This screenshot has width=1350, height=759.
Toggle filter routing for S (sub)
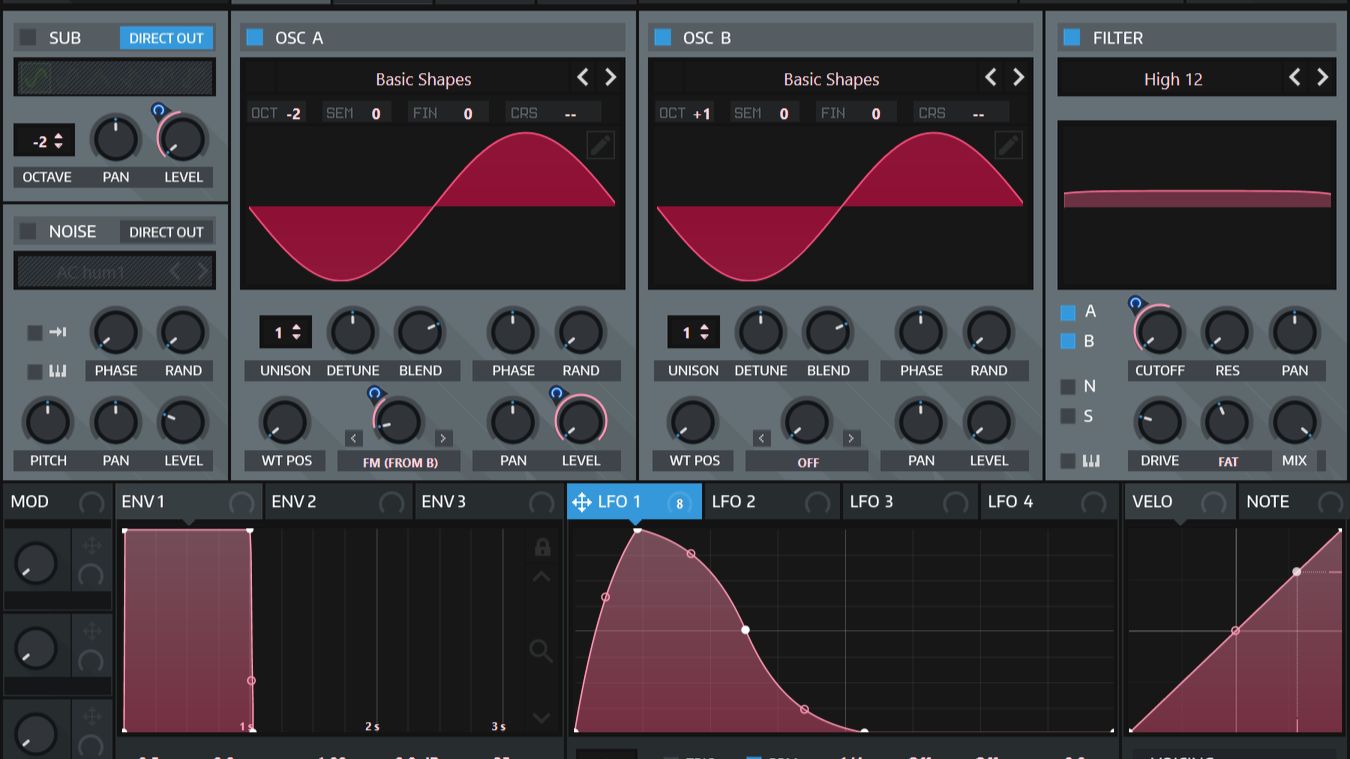point(1068,416)
